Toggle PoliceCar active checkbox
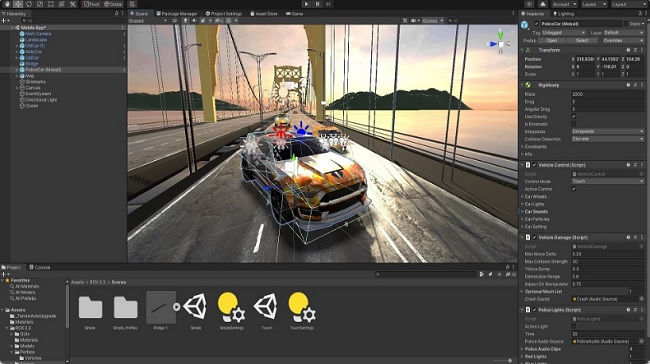 click(x=536, y=24)
